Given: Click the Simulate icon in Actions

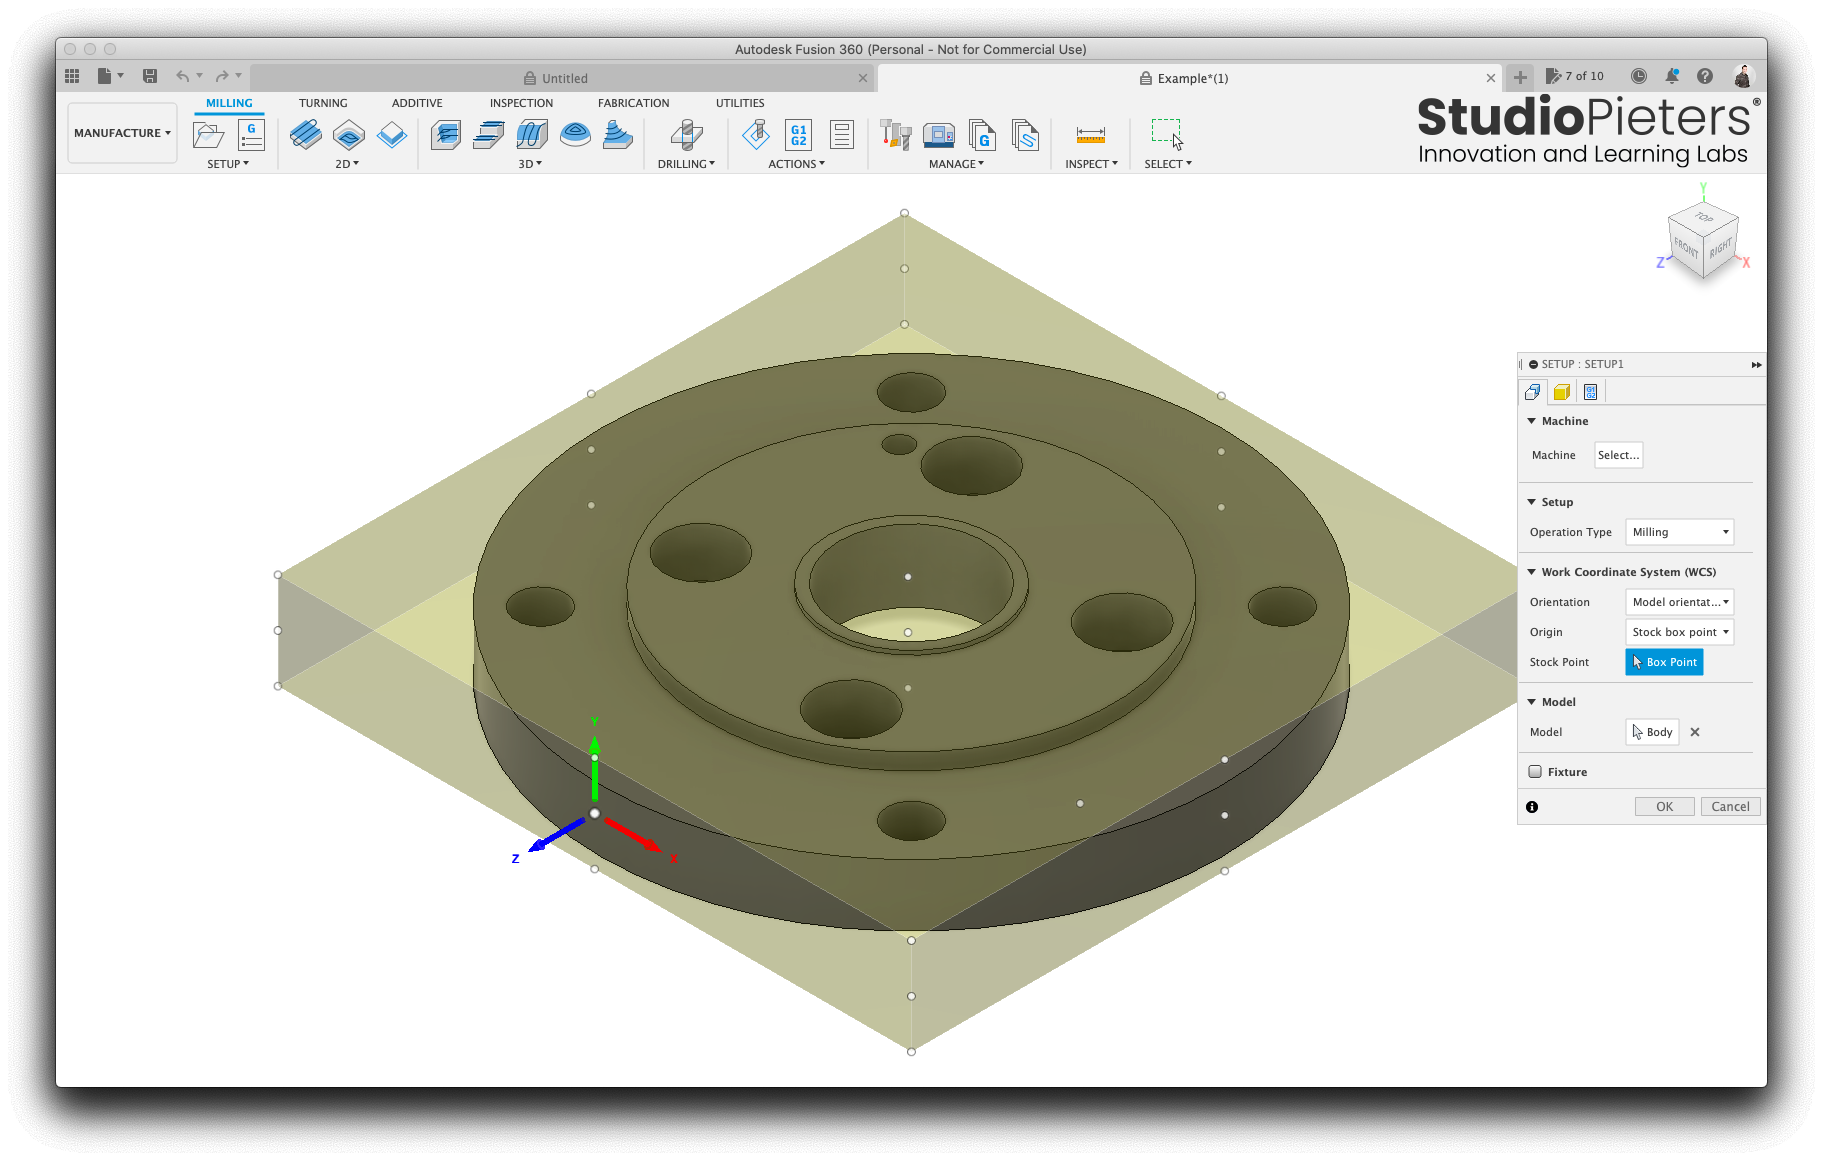Looking at the screenshot, I should (756, 135).
